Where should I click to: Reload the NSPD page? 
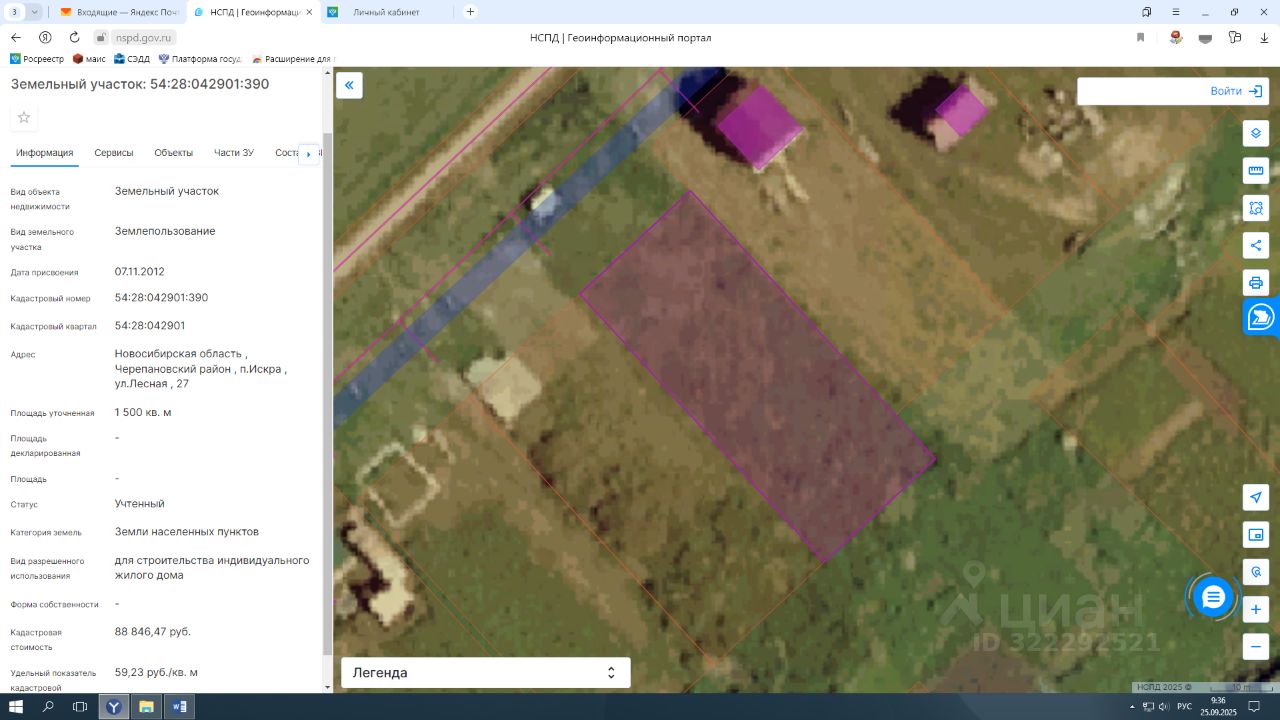74,37
